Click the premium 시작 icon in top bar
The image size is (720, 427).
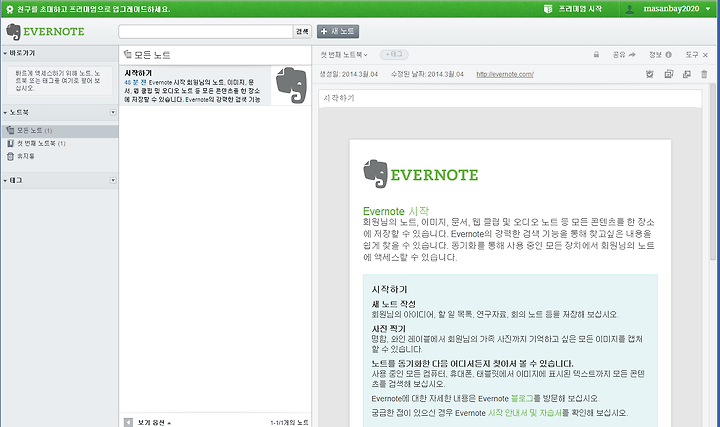548,9
